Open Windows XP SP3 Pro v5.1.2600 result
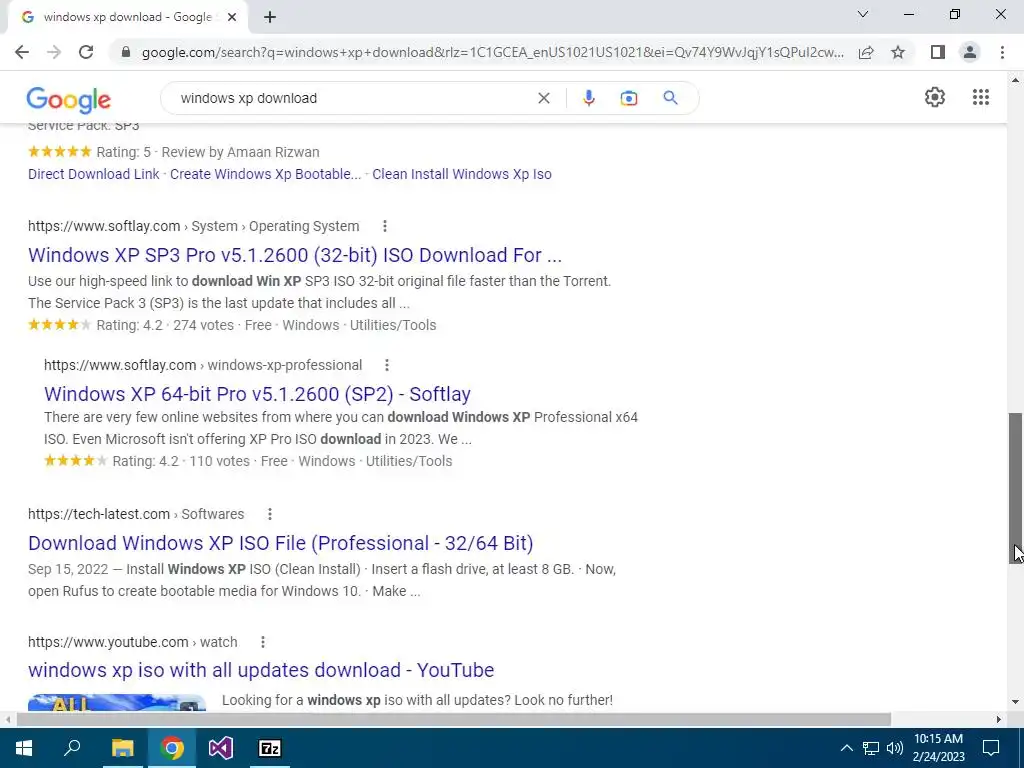This screenshot has width=1024, height=768. click(x=295, y=255)
